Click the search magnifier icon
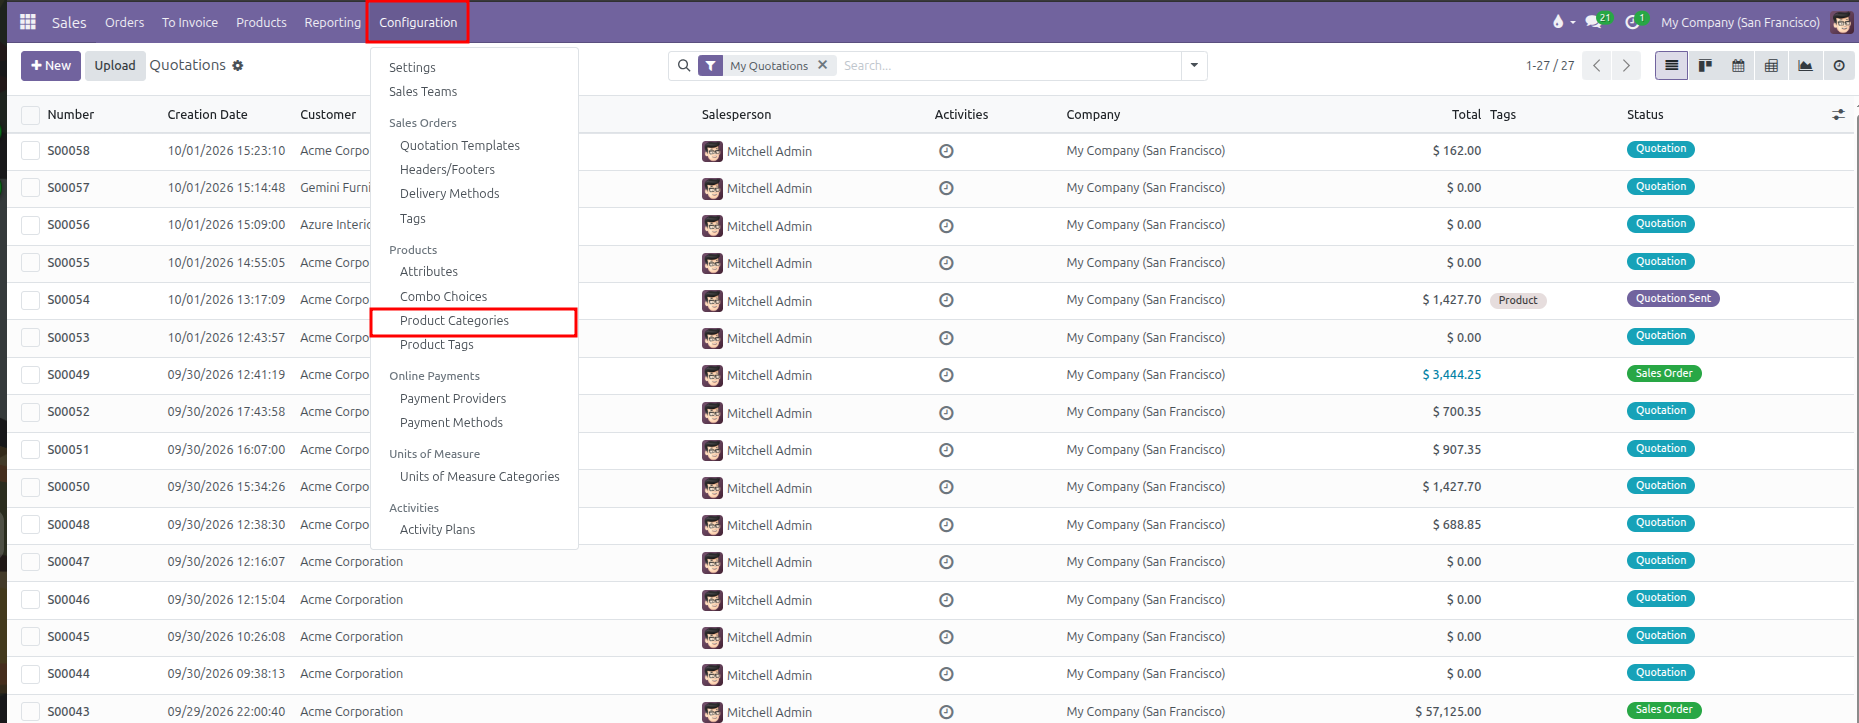The height and width of the screenshot is (723, 1859). [x=684, y=66]
